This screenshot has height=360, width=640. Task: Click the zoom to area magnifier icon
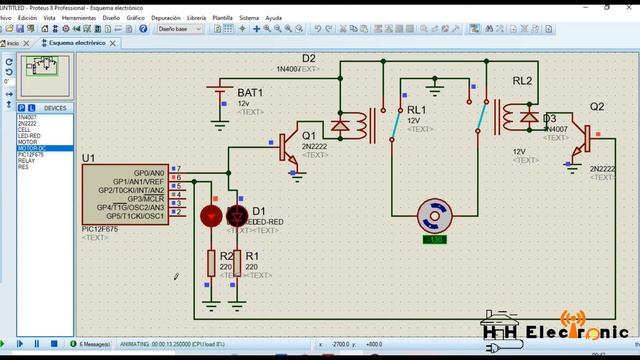click(299, 29)
